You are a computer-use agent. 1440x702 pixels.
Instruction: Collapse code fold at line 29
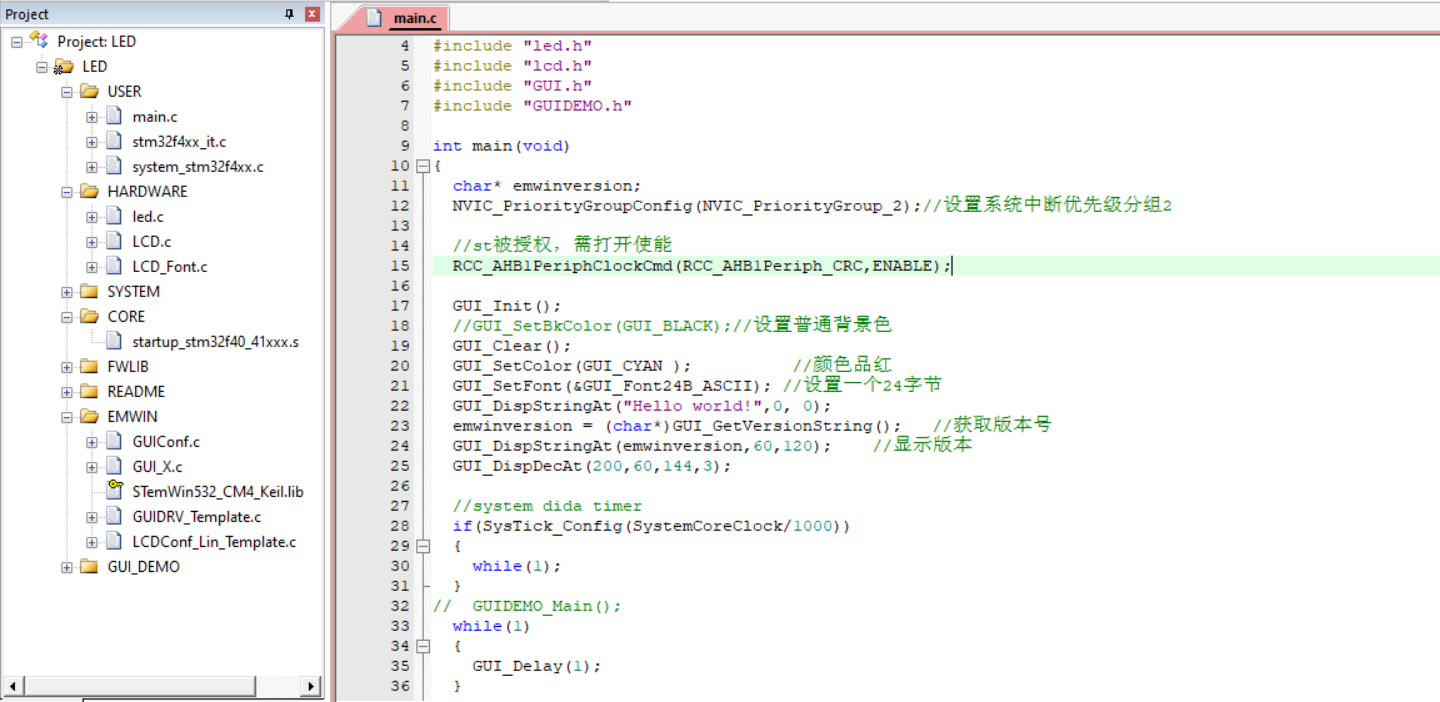coord(422,546)
